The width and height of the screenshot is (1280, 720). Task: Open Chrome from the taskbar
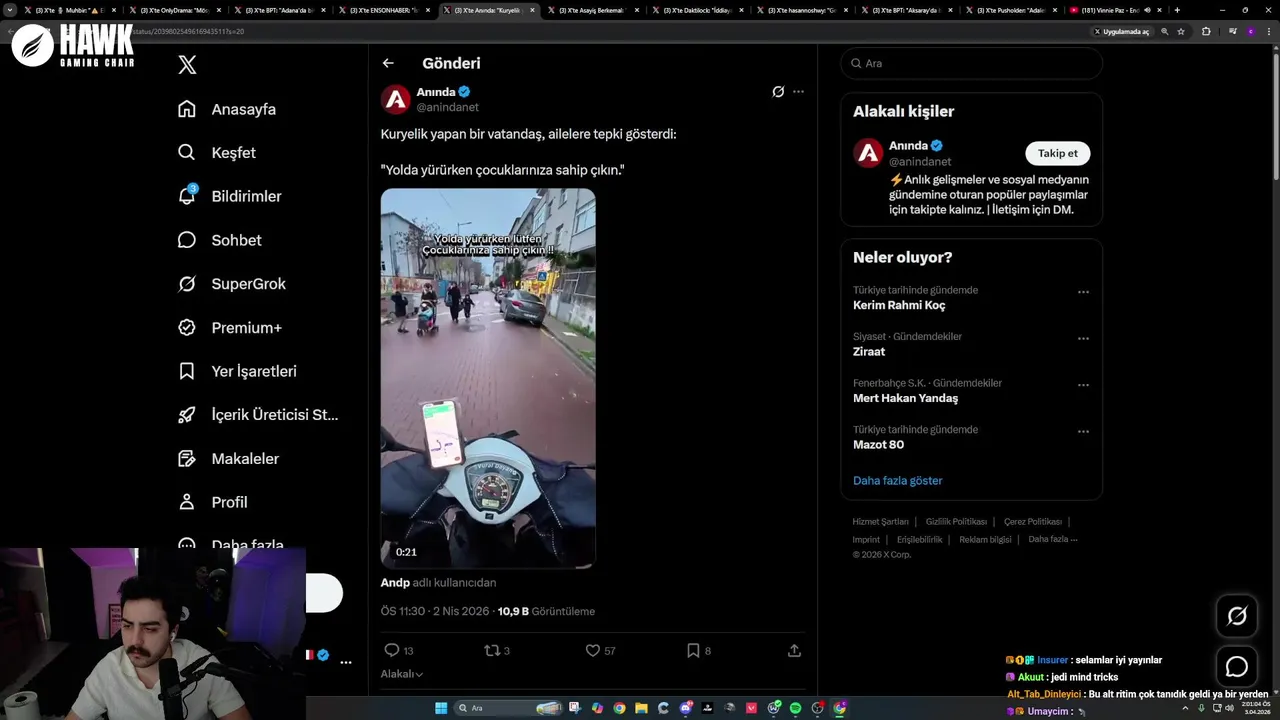(x=619, y=708)
